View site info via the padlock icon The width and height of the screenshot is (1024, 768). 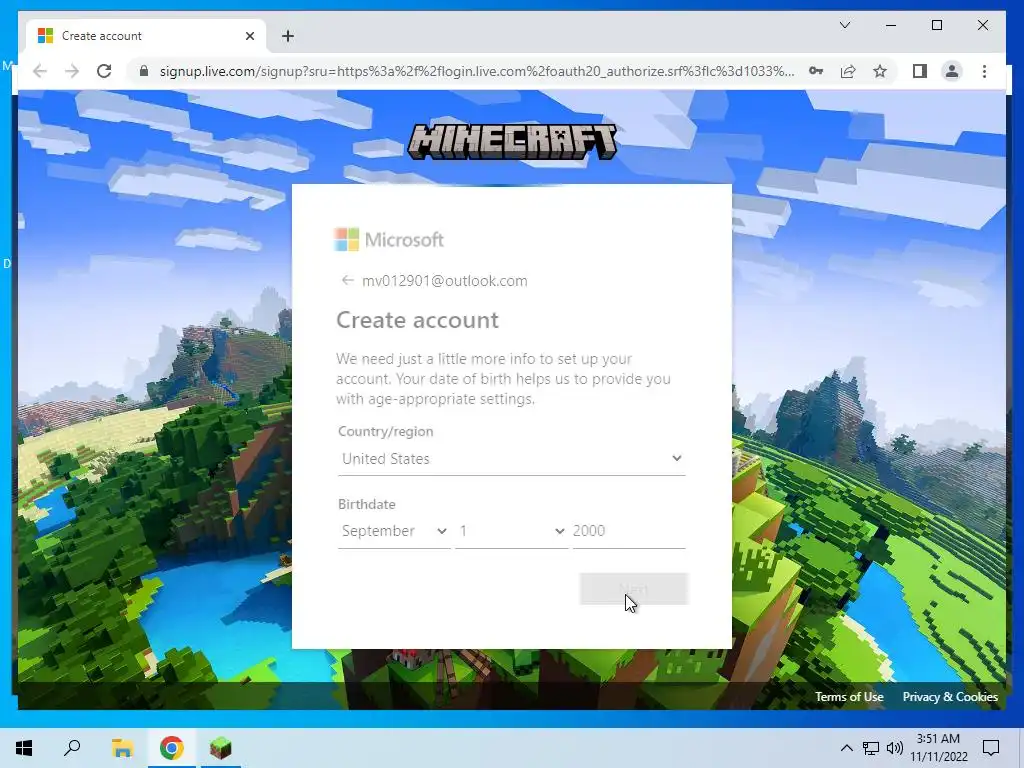point(144,71)
